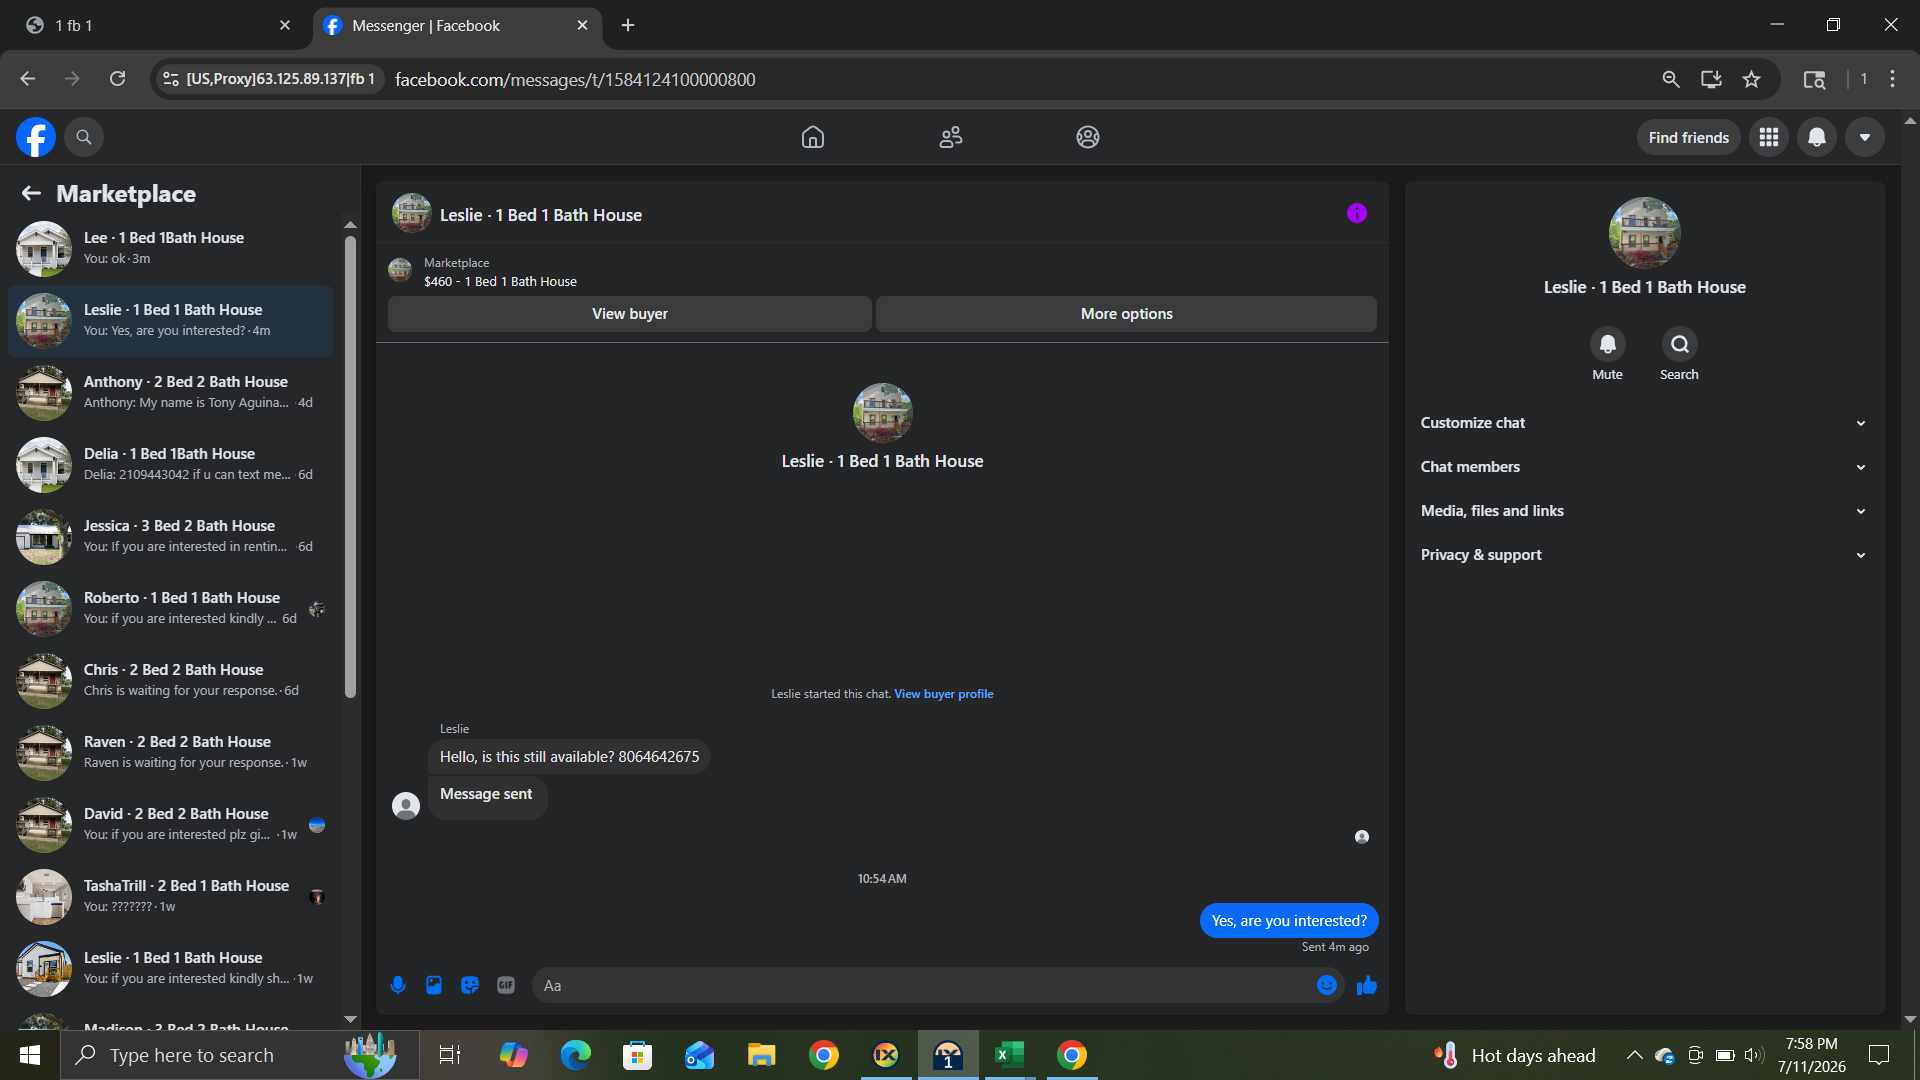Reload the current page
The width and height of the screenshot is (1920, 1080).
click(x=117, y=79)
